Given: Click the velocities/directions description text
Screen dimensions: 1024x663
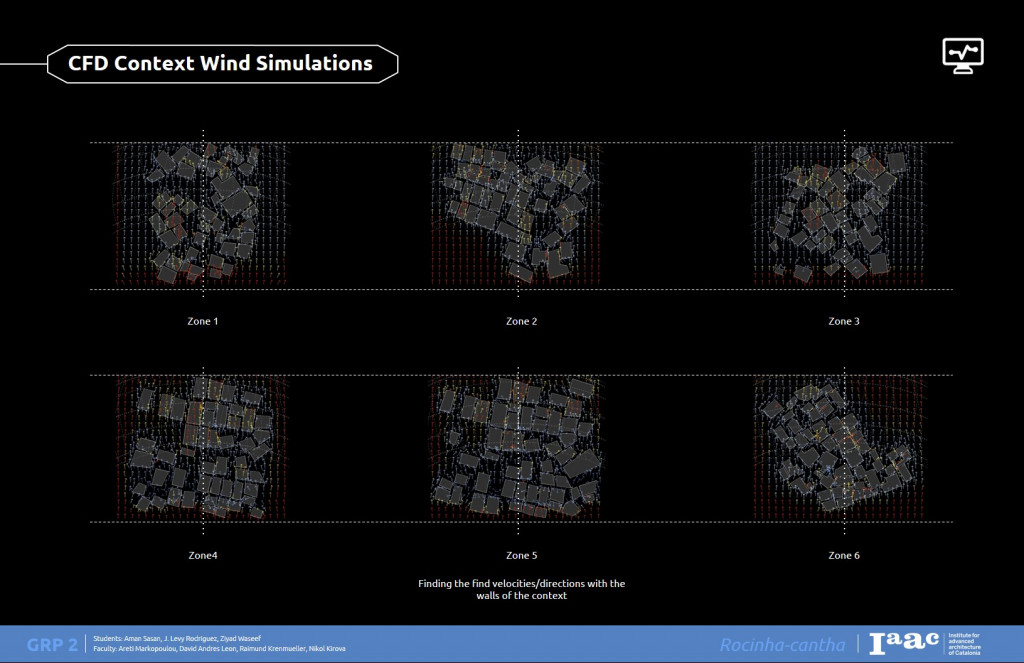Looking at the screenshot, I should coord(521,589).
